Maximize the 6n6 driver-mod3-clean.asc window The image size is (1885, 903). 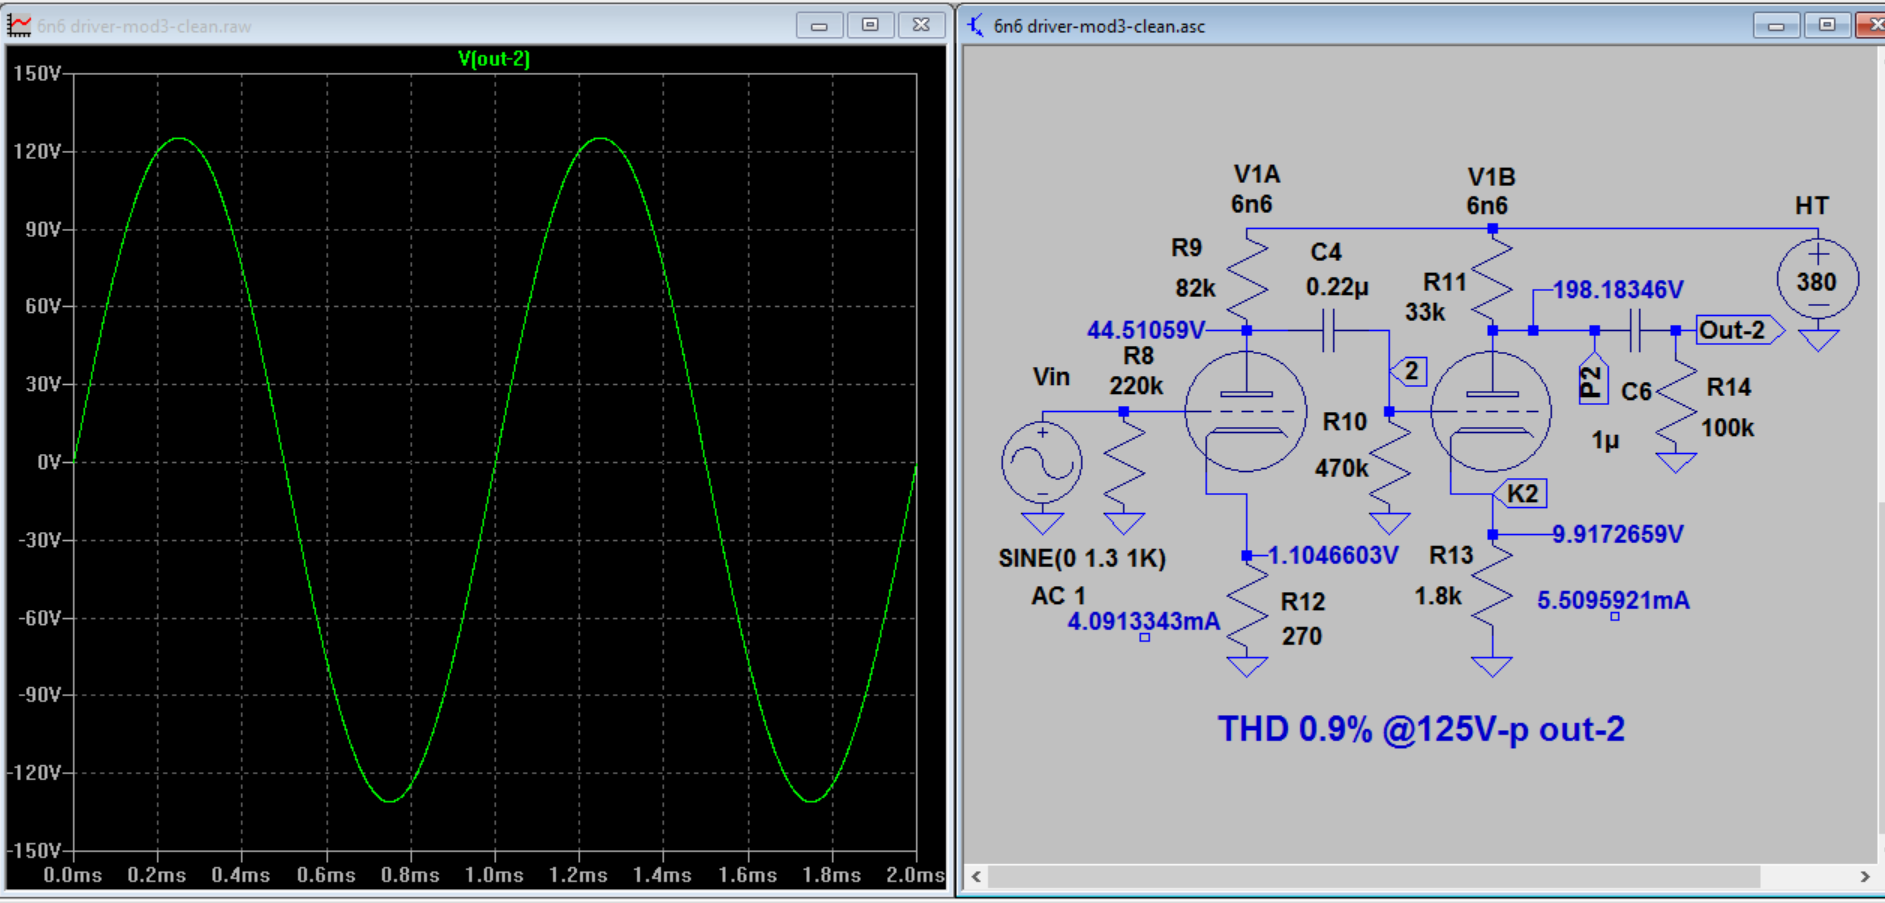coord(1827,25)
